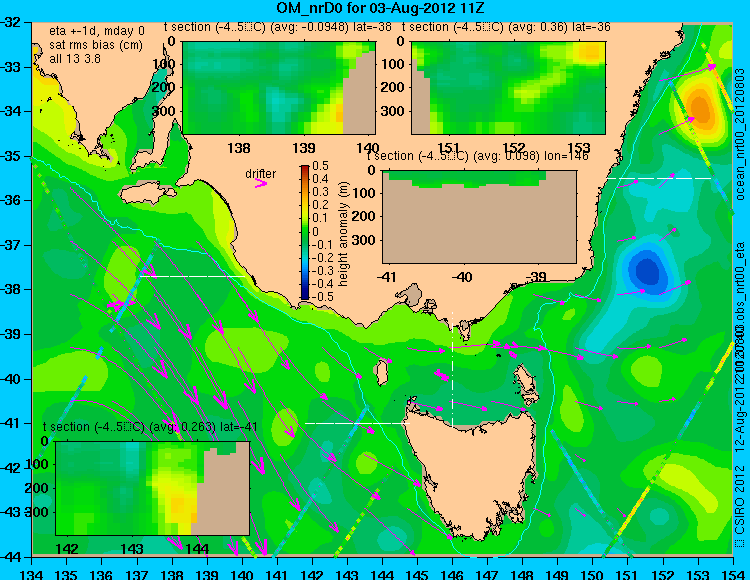Open the lat=-41 temperature section inset
750x580 pixels.
pyautogui.click(x=153, y=488)
